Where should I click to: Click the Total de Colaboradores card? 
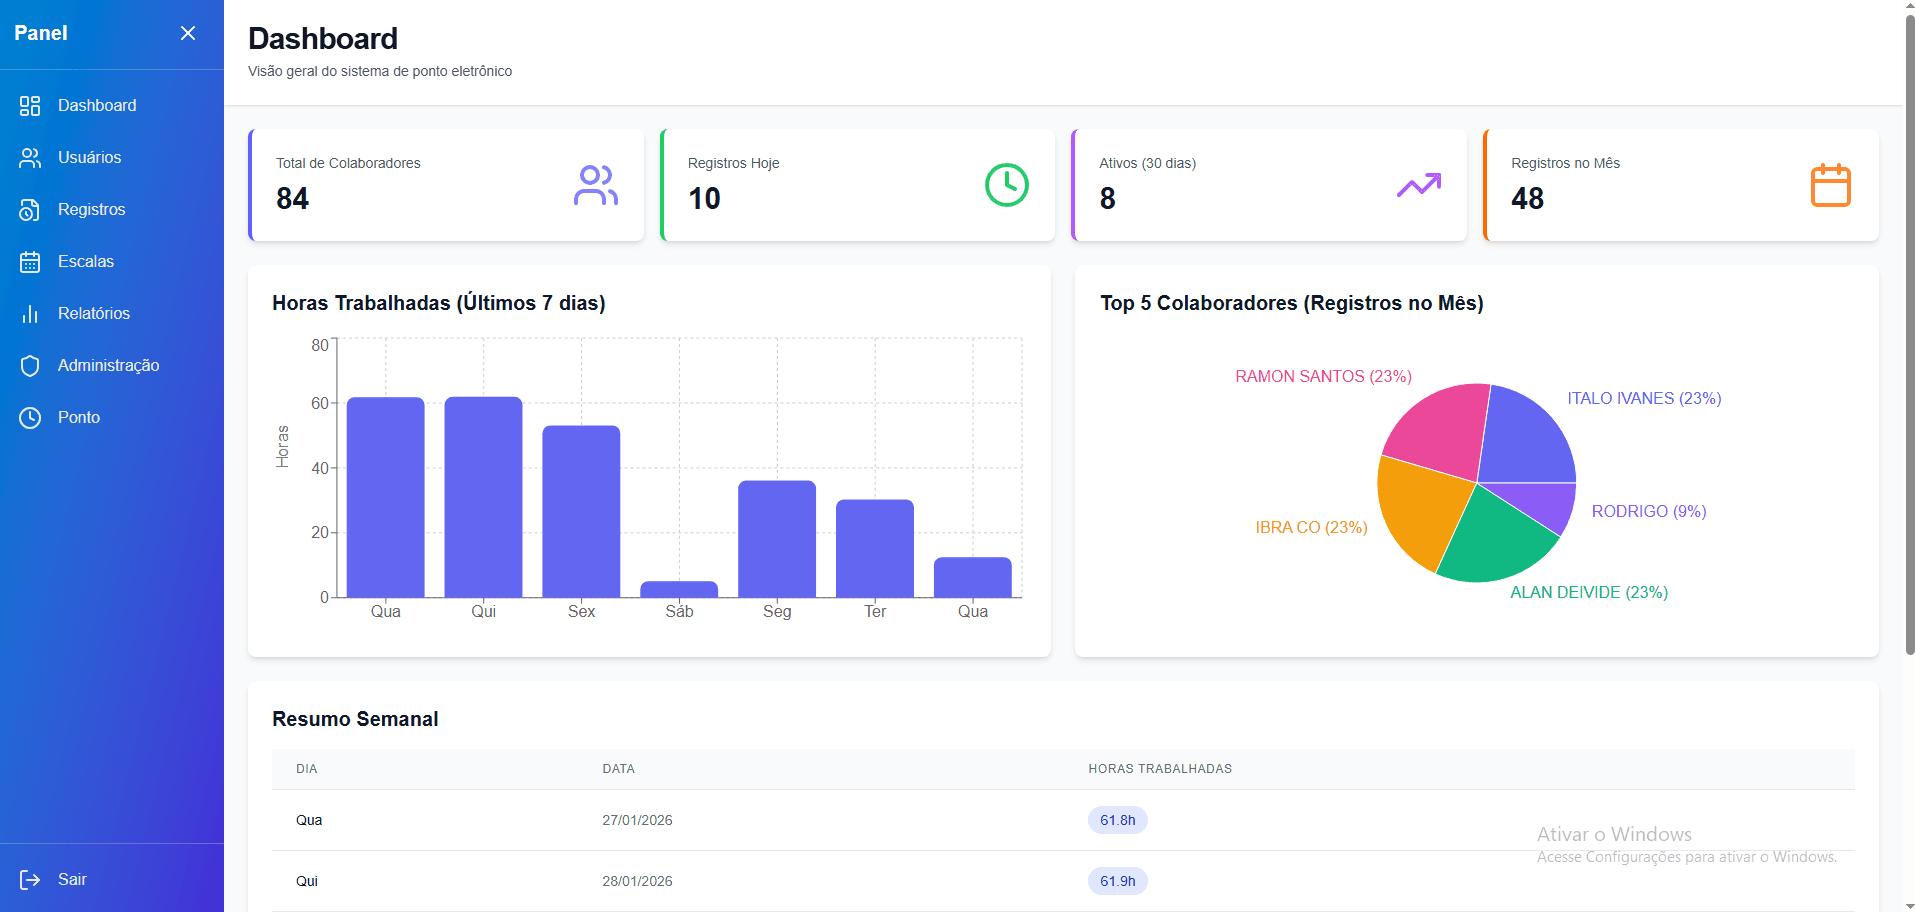(x=446, y=185)
